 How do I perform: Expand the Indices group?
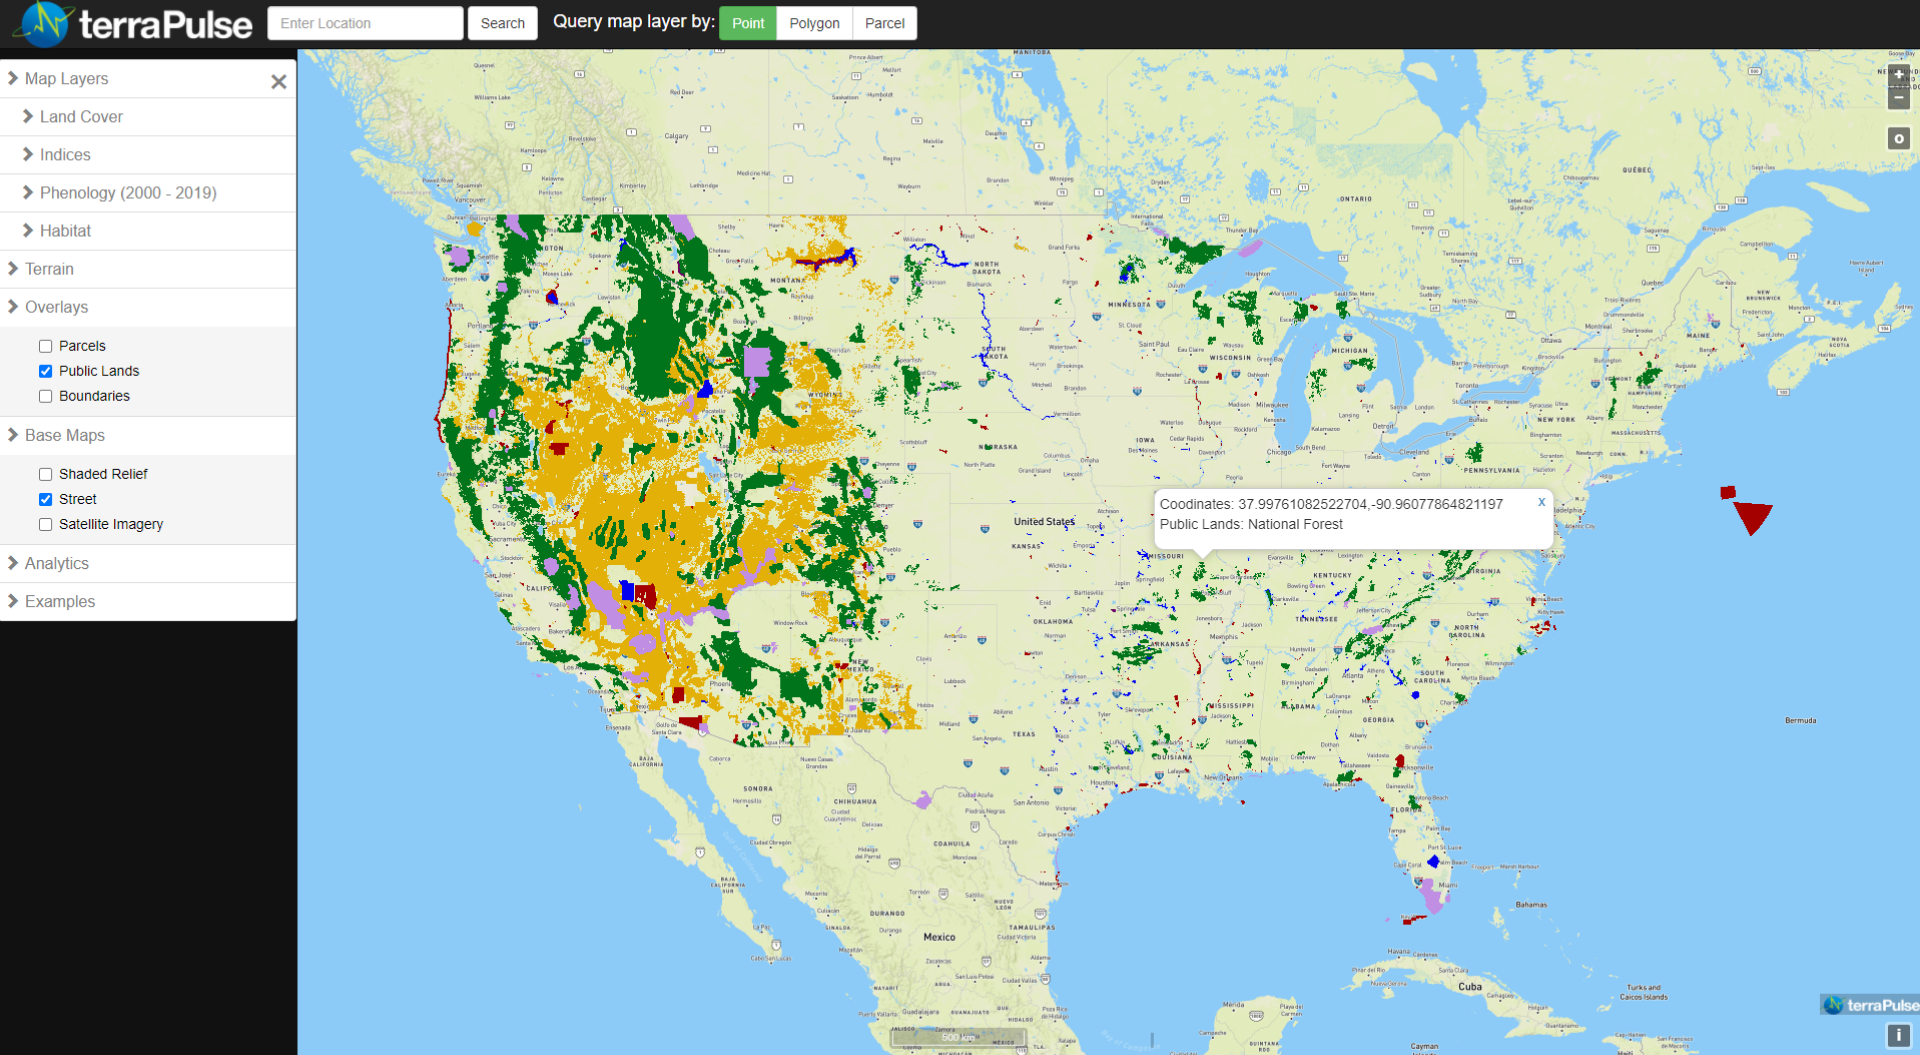[148, 155]
